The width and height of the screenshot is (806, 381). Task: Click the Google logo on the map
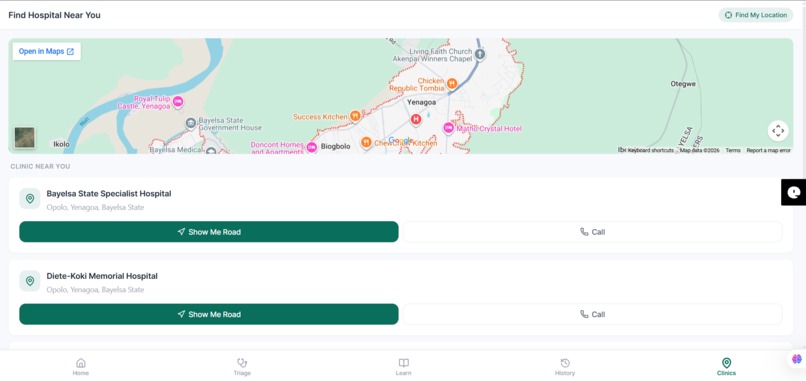point(400,141)
